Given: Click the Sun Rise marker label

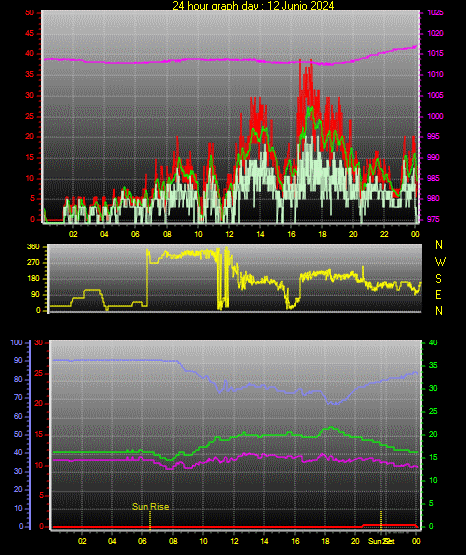Looking at the screenshot, I should click(x=150, y=507).
